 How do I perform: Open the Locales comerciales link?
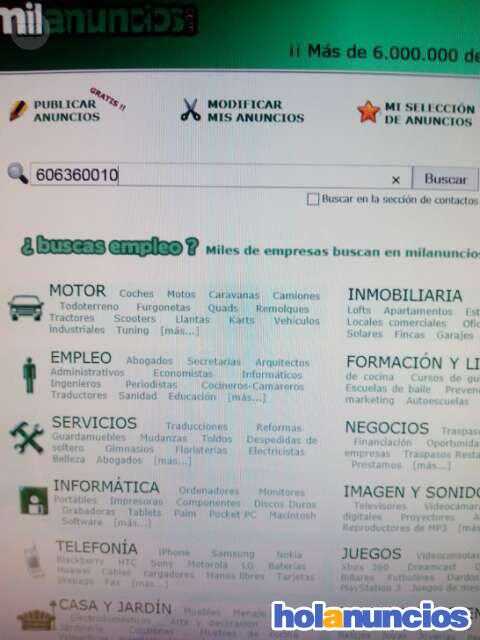396,322
